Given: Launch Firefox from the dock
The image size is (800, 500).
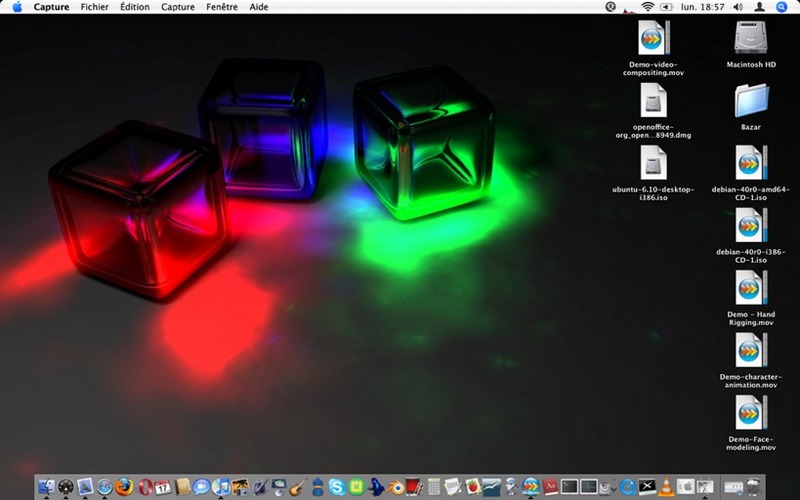Looking at the screenshot, I should point(124,487).
